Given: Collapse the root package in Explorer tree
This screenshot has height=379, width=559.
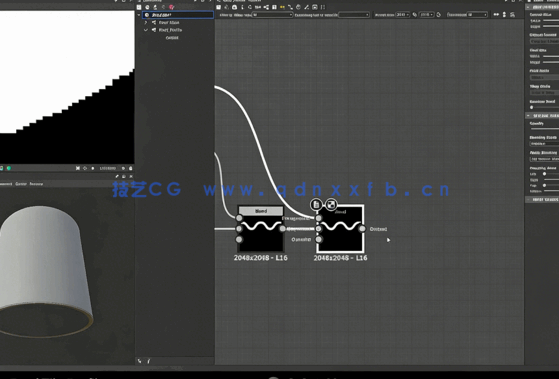Looking at the screenshot, I should (139, 15).
